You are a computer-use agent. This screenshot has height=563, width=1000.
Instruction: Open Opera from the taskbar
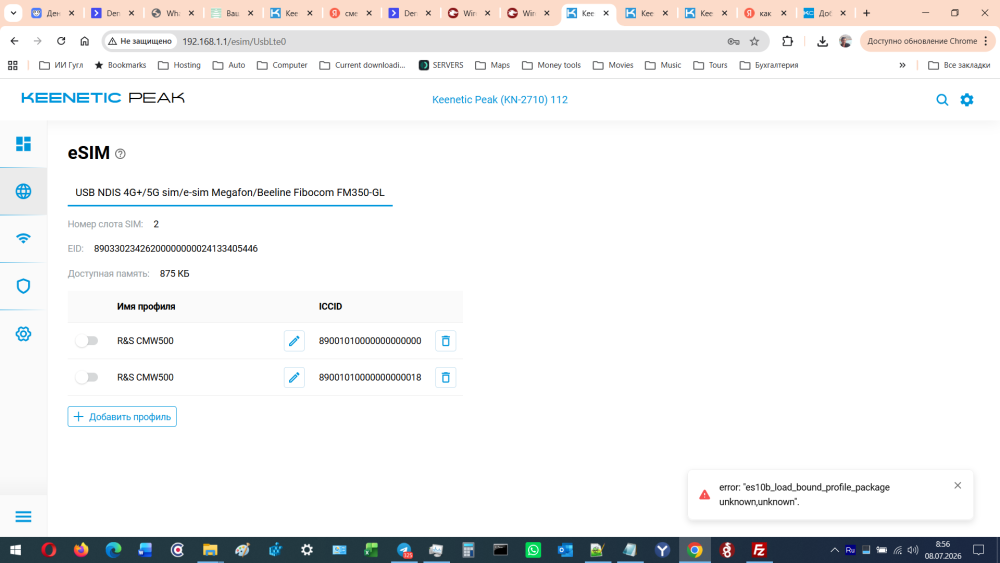[48, 550]
